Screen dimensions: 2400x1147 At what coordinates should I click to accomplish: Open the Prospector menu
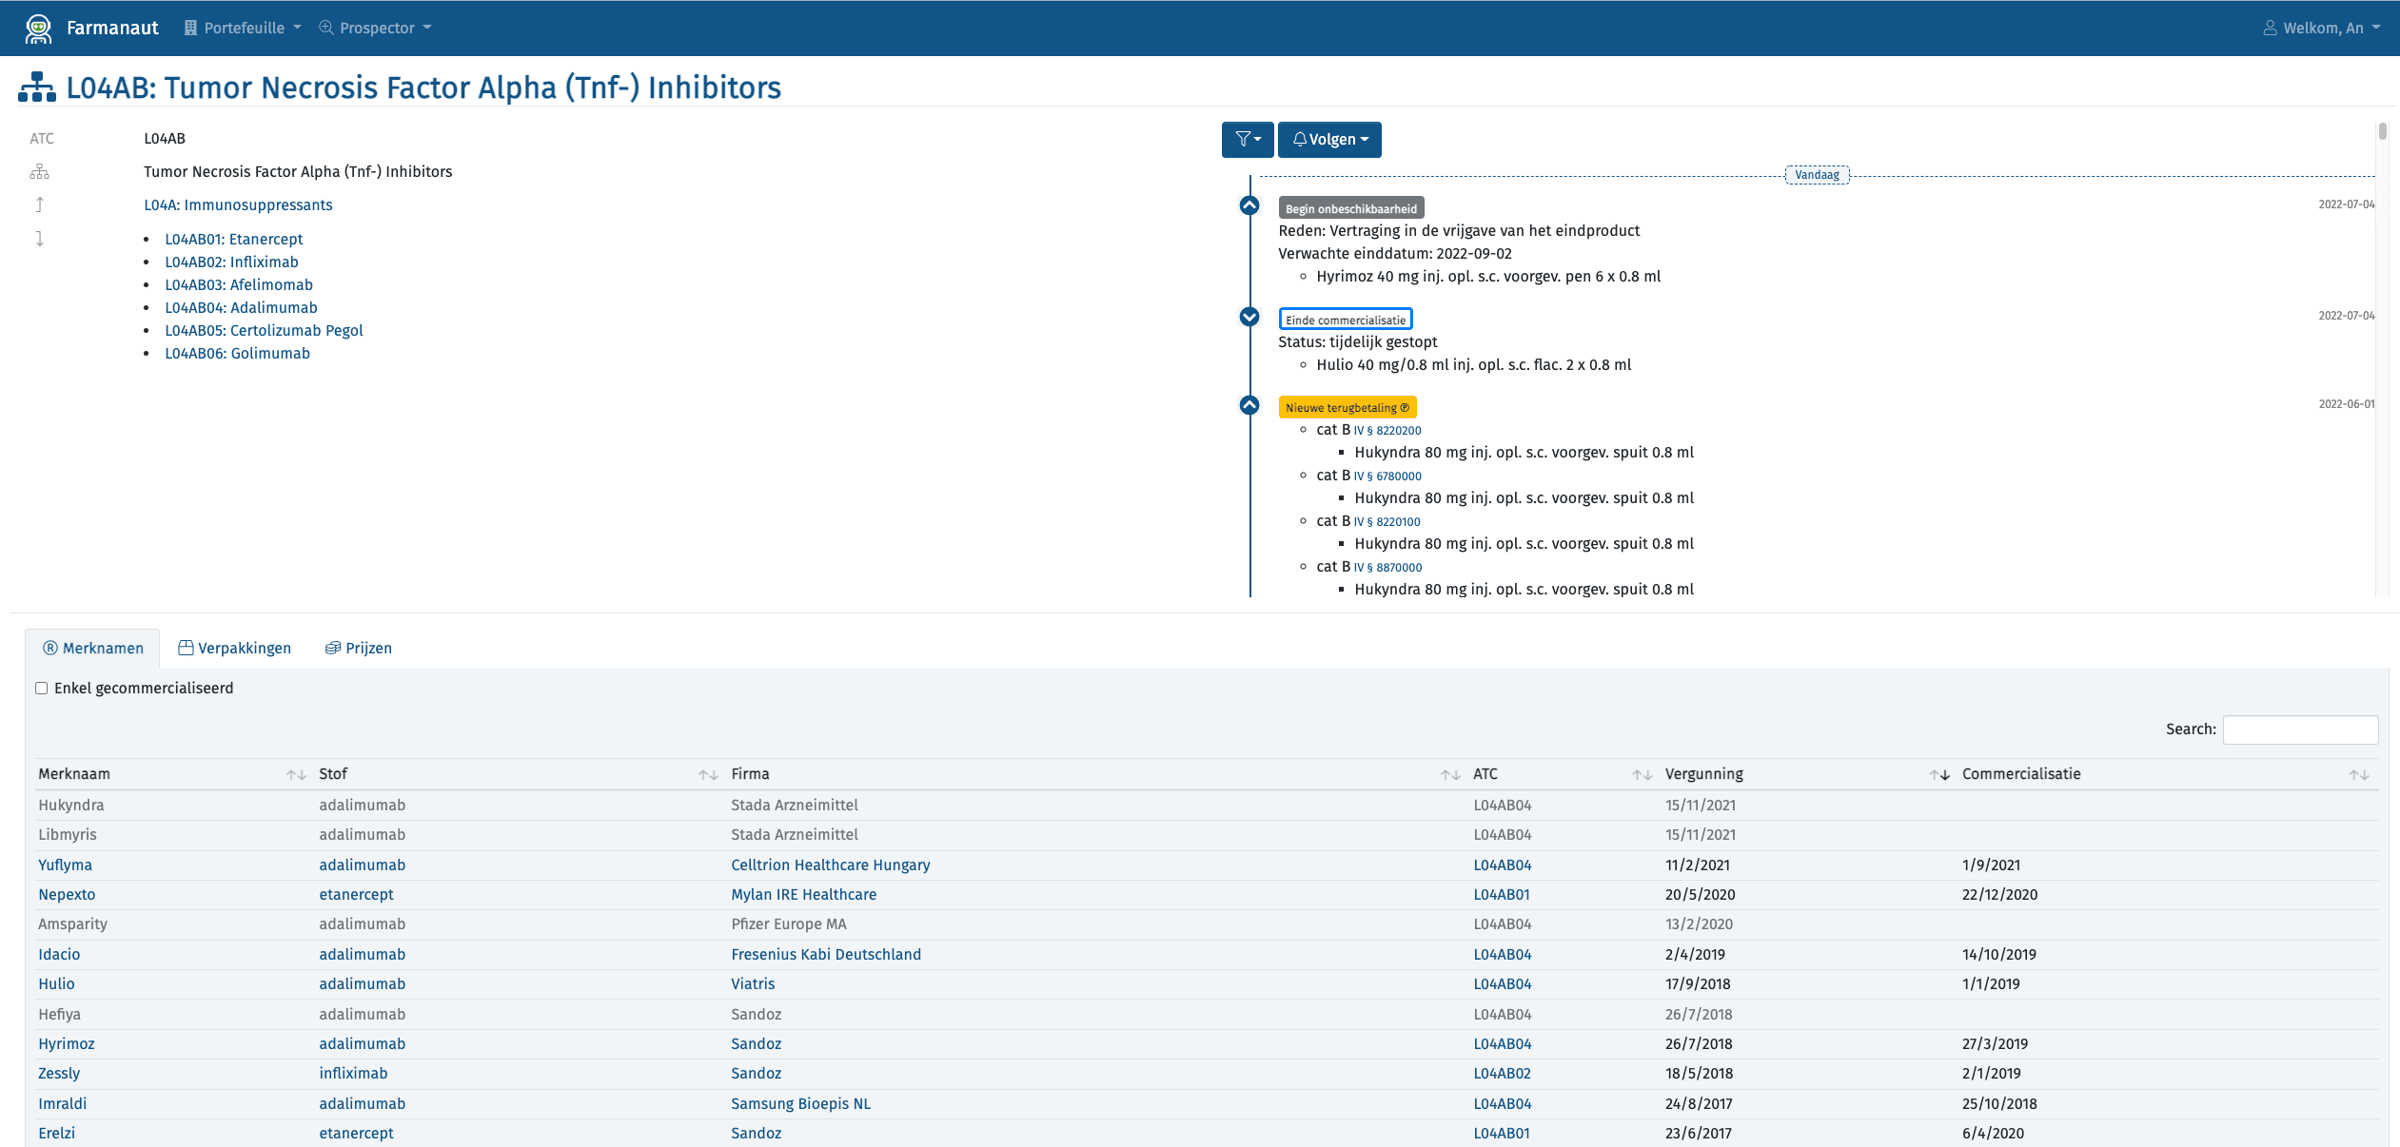pos(375,28)
